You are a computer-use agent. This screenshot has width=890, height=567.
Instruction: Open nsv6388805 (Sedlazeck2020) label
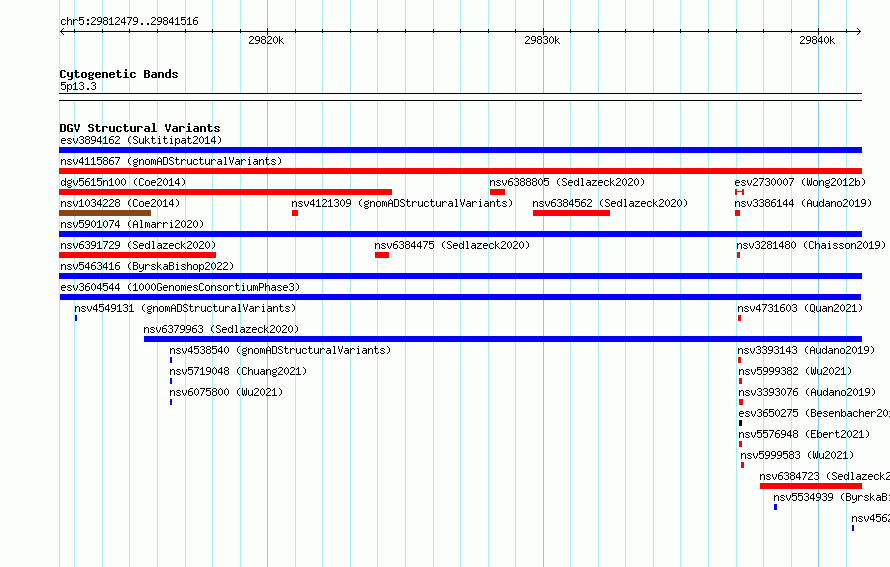(567, 182)
